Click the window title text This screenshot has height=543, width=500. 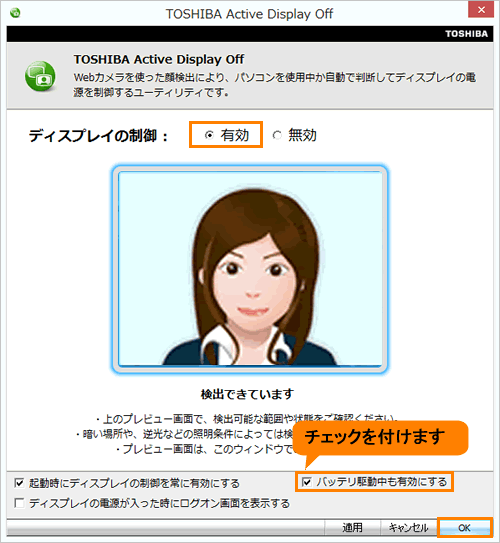249,14
